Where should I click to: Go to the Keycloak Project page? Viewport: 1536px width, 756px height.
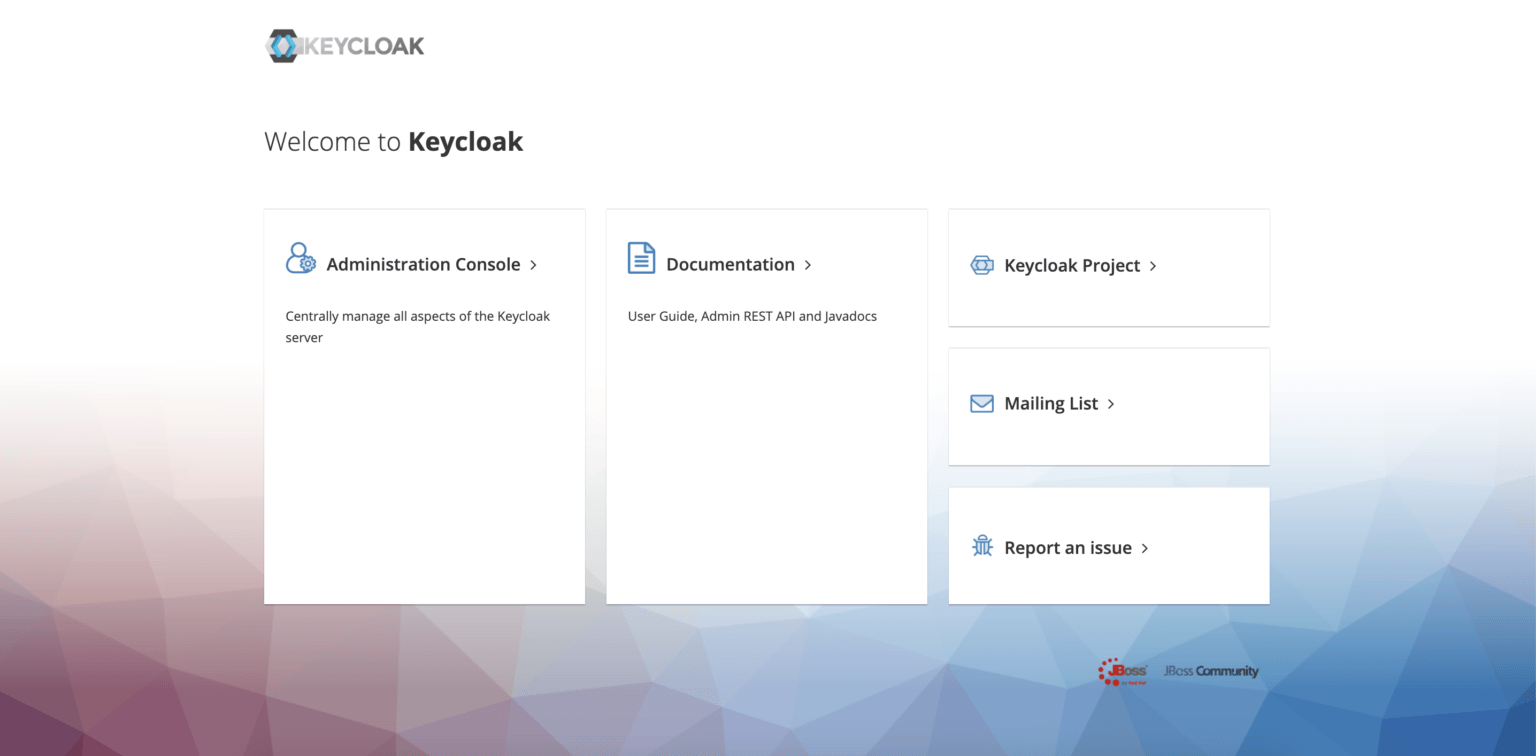[x=1072, y=266]
